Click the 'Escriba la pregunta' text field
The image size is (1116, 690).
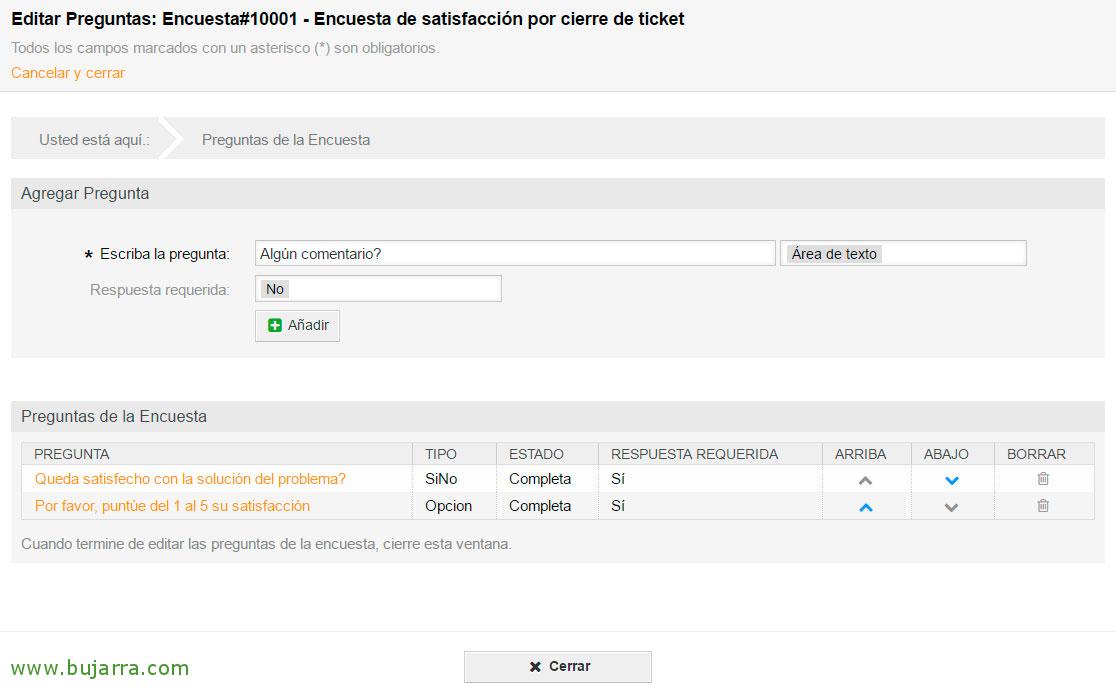[x=515, y=253]
